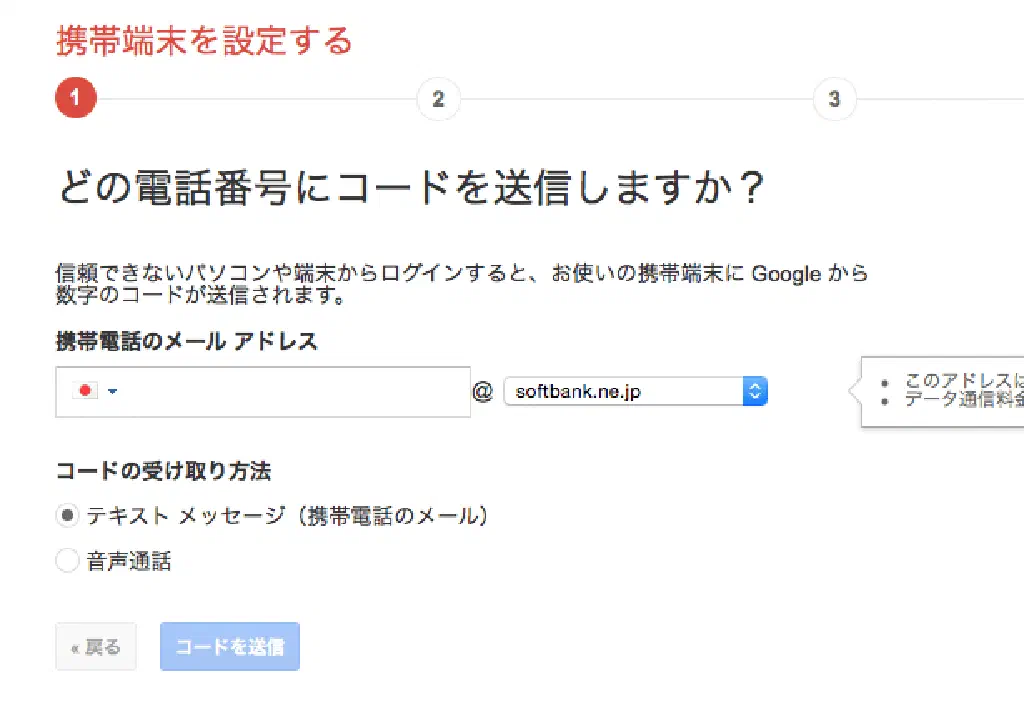1024x709 pixels.
Task: Click the @ symbol beside the address field
Action: (483, 392)
